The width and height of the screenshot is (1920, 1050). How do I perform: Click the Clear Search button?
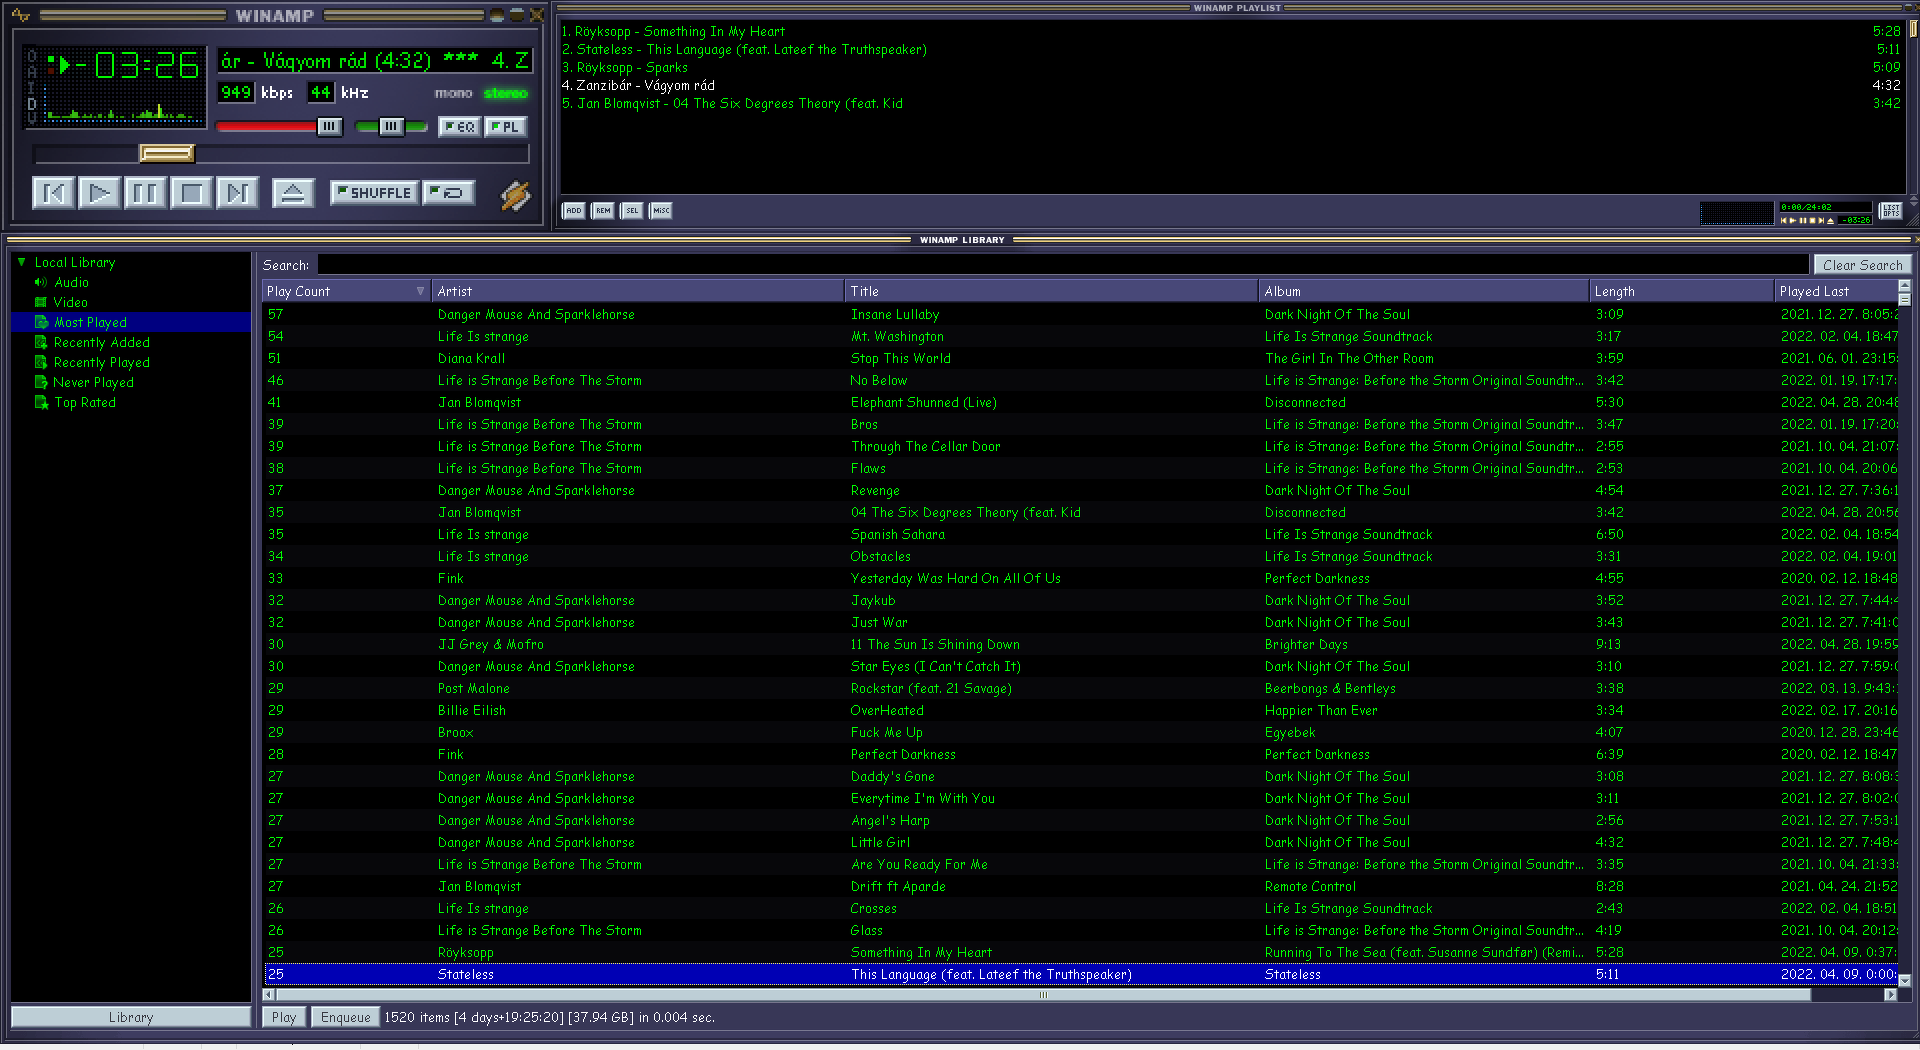[x=1862, y=265]
